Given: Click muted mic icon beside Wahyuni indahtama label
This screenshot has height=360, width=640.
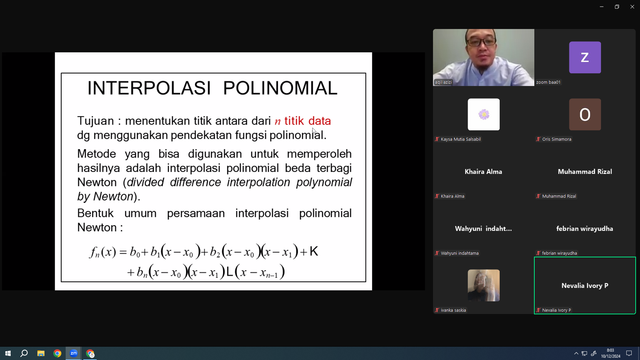Looking at the screenshot, I should 437,253.
